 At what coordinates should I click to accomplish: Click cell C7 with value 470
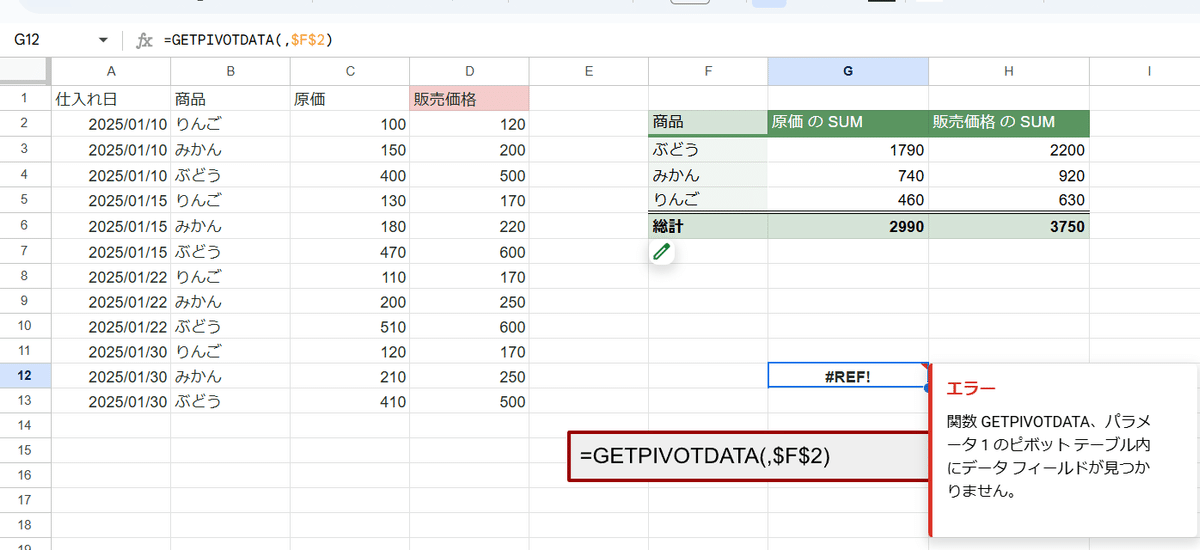click(x=350, y=251)
